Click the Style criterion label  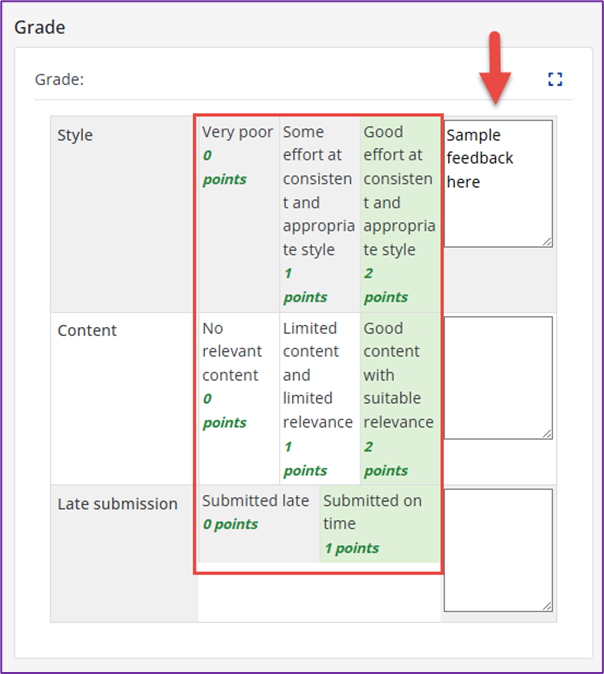point(75,135)
